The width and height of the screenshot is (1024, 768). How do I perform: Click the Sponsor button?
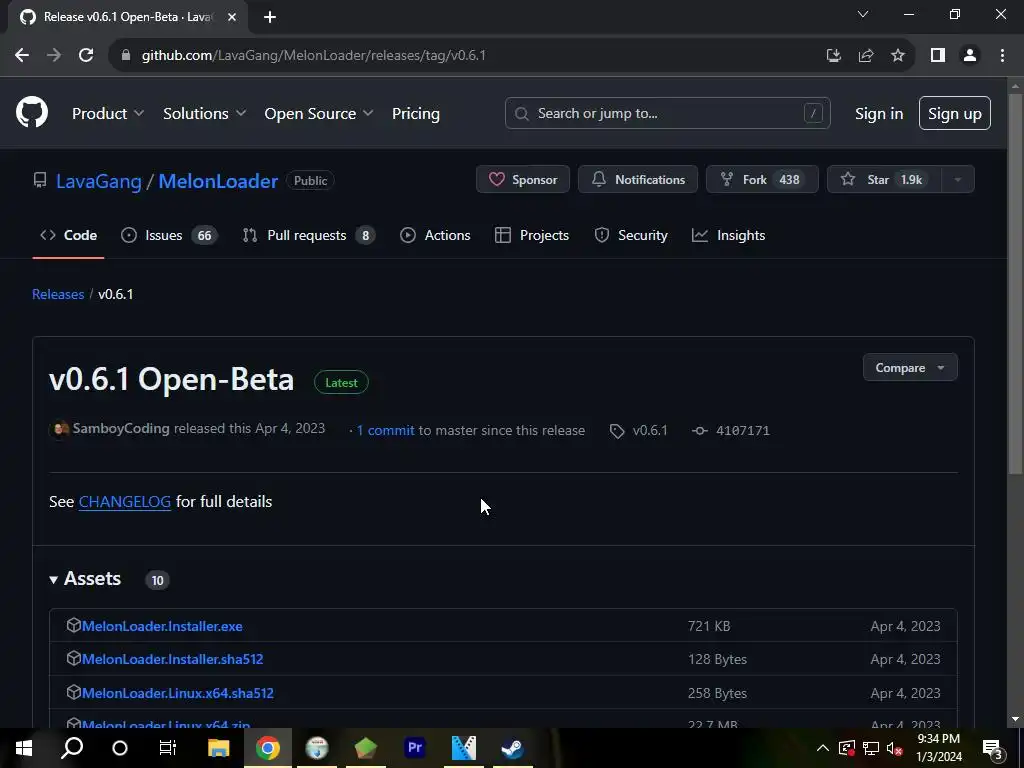[523, 180]
